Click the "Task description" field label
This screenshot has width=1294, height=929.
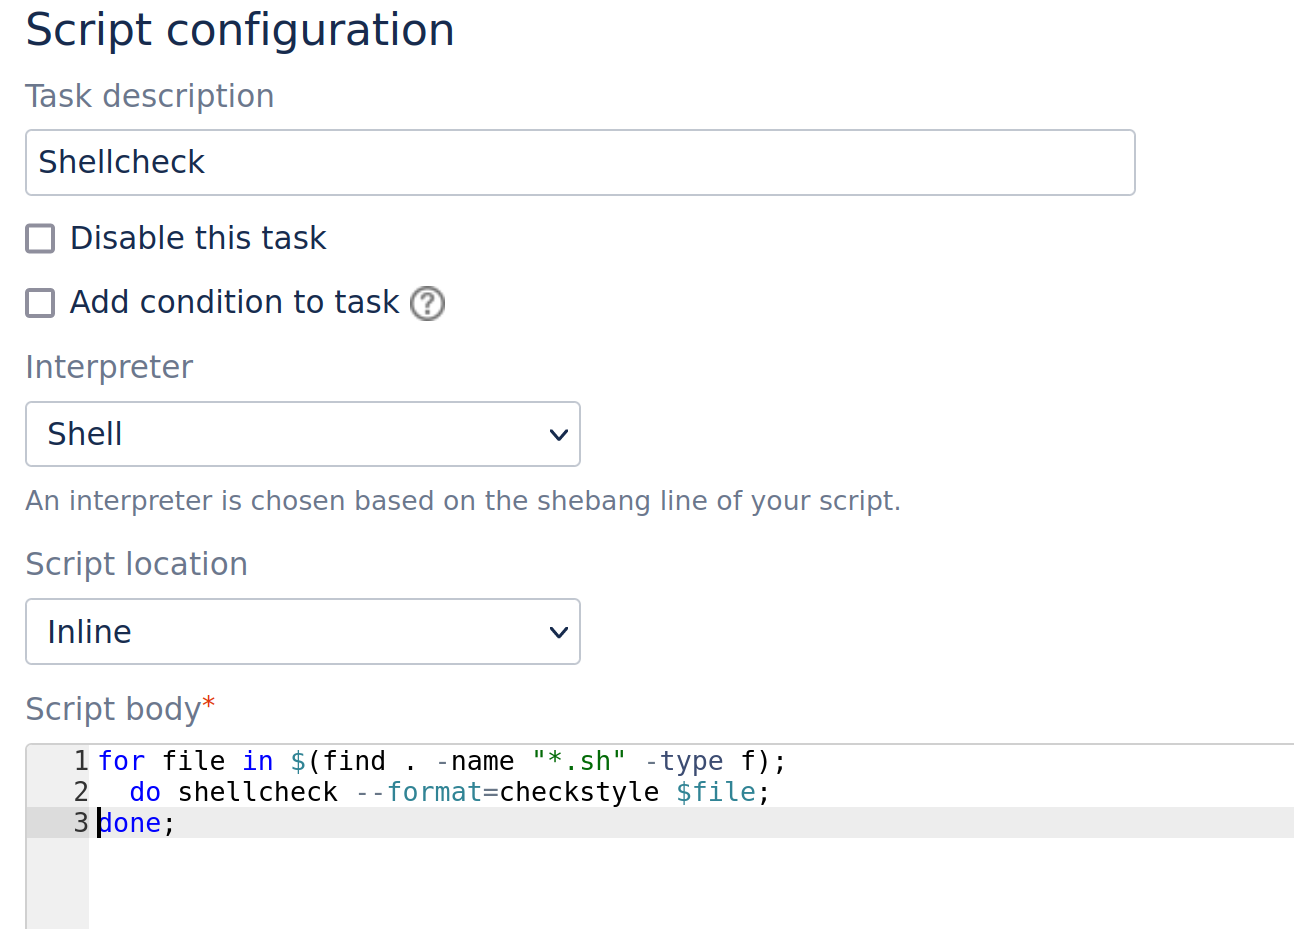click(x=150, y=96)
